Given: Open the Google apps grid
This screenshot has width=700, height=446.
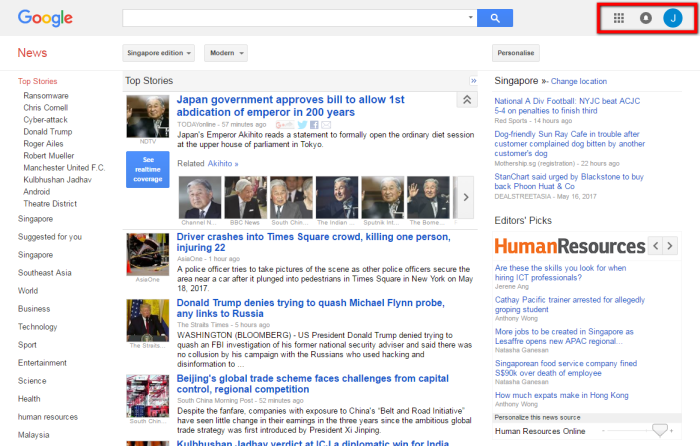Looking at the screenshot, I should [618, 18].
